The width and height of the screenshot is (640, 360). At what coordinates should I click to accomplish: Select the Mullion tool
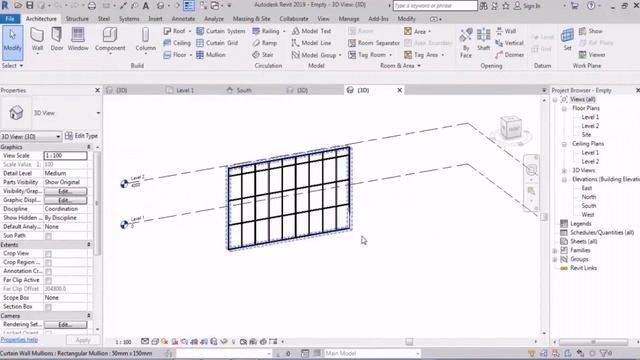(211, 55)
